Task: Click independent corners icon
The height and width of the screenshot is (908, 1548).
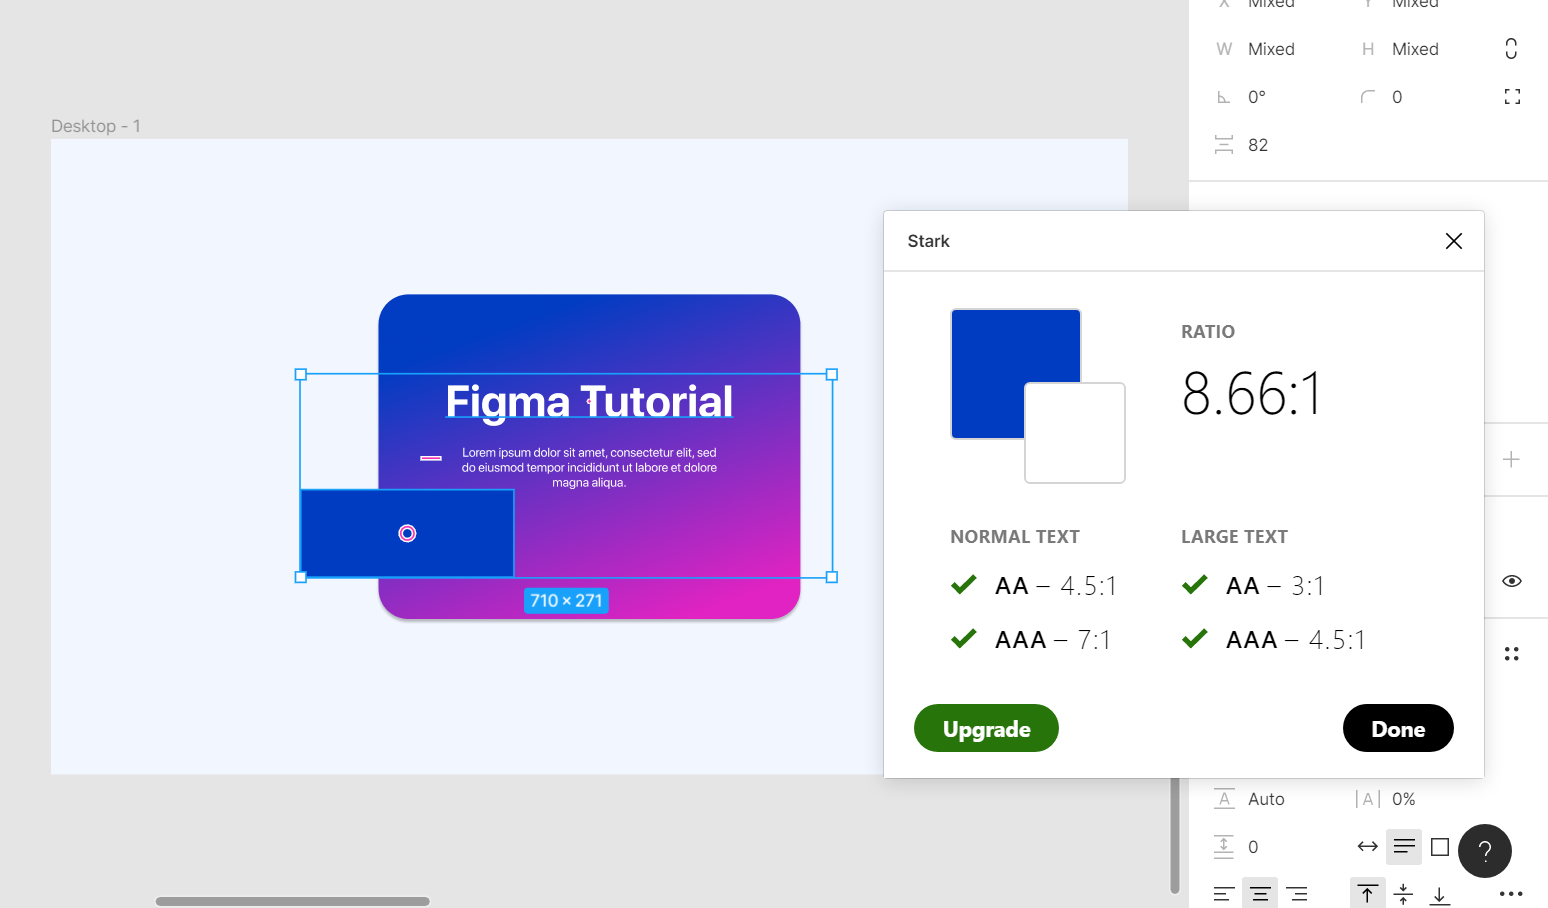Action: point(1512,97)
